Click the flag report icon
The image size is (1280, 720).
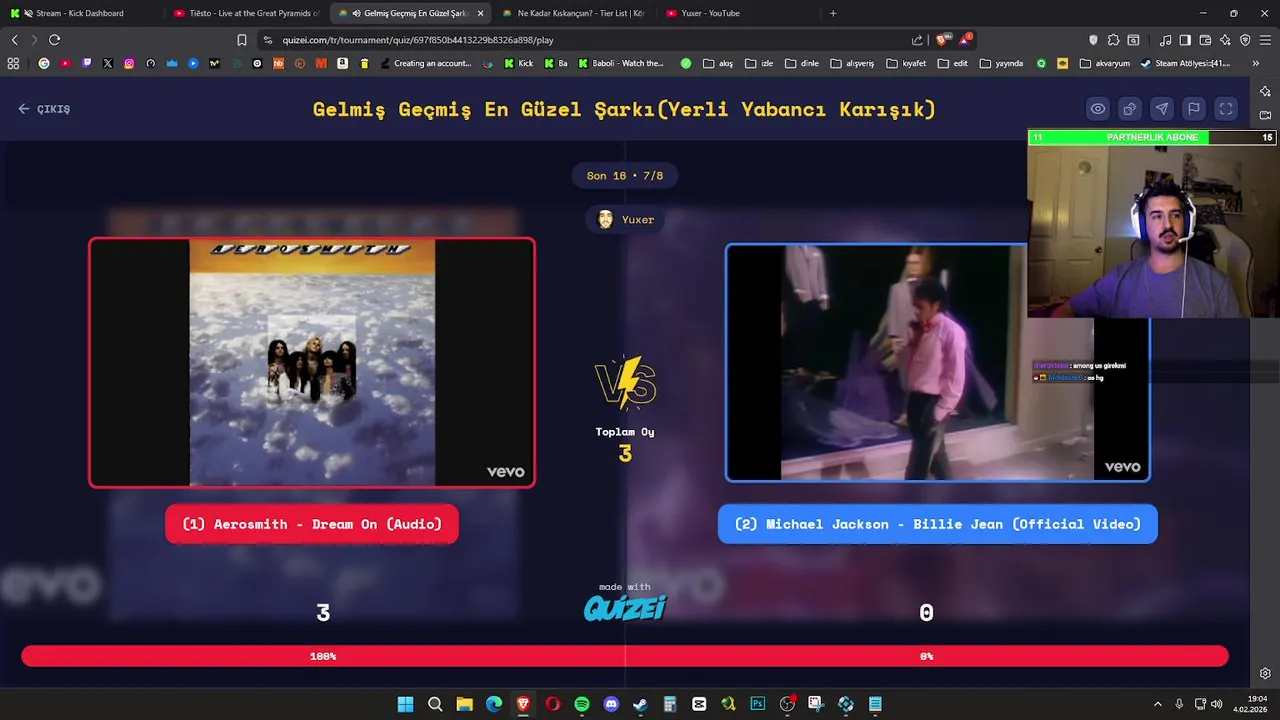(x=1194, y=109)
